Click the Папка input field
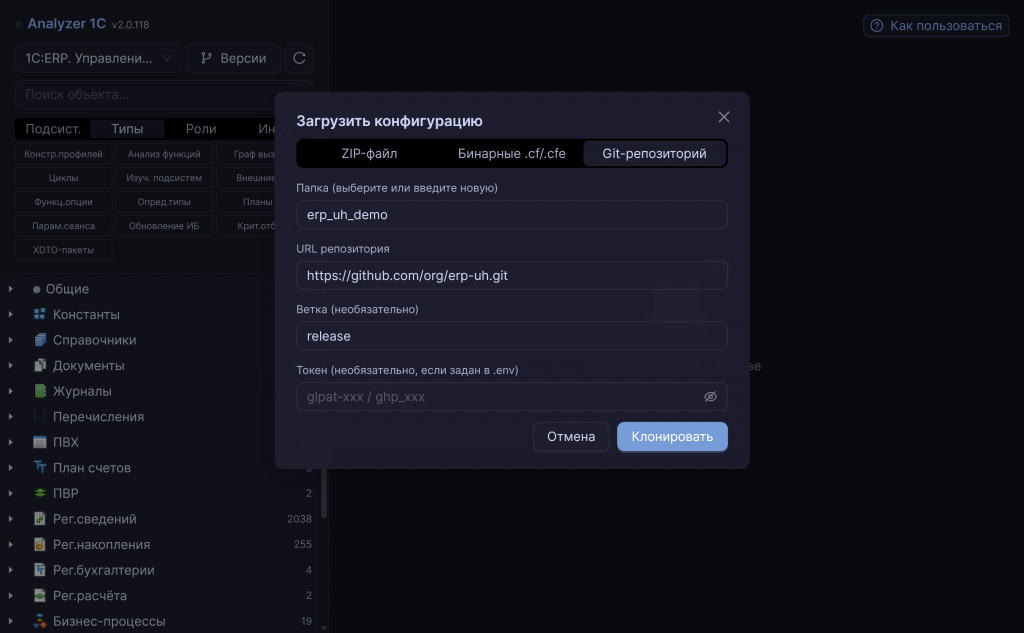1024x633 pixels. point(511,214)
